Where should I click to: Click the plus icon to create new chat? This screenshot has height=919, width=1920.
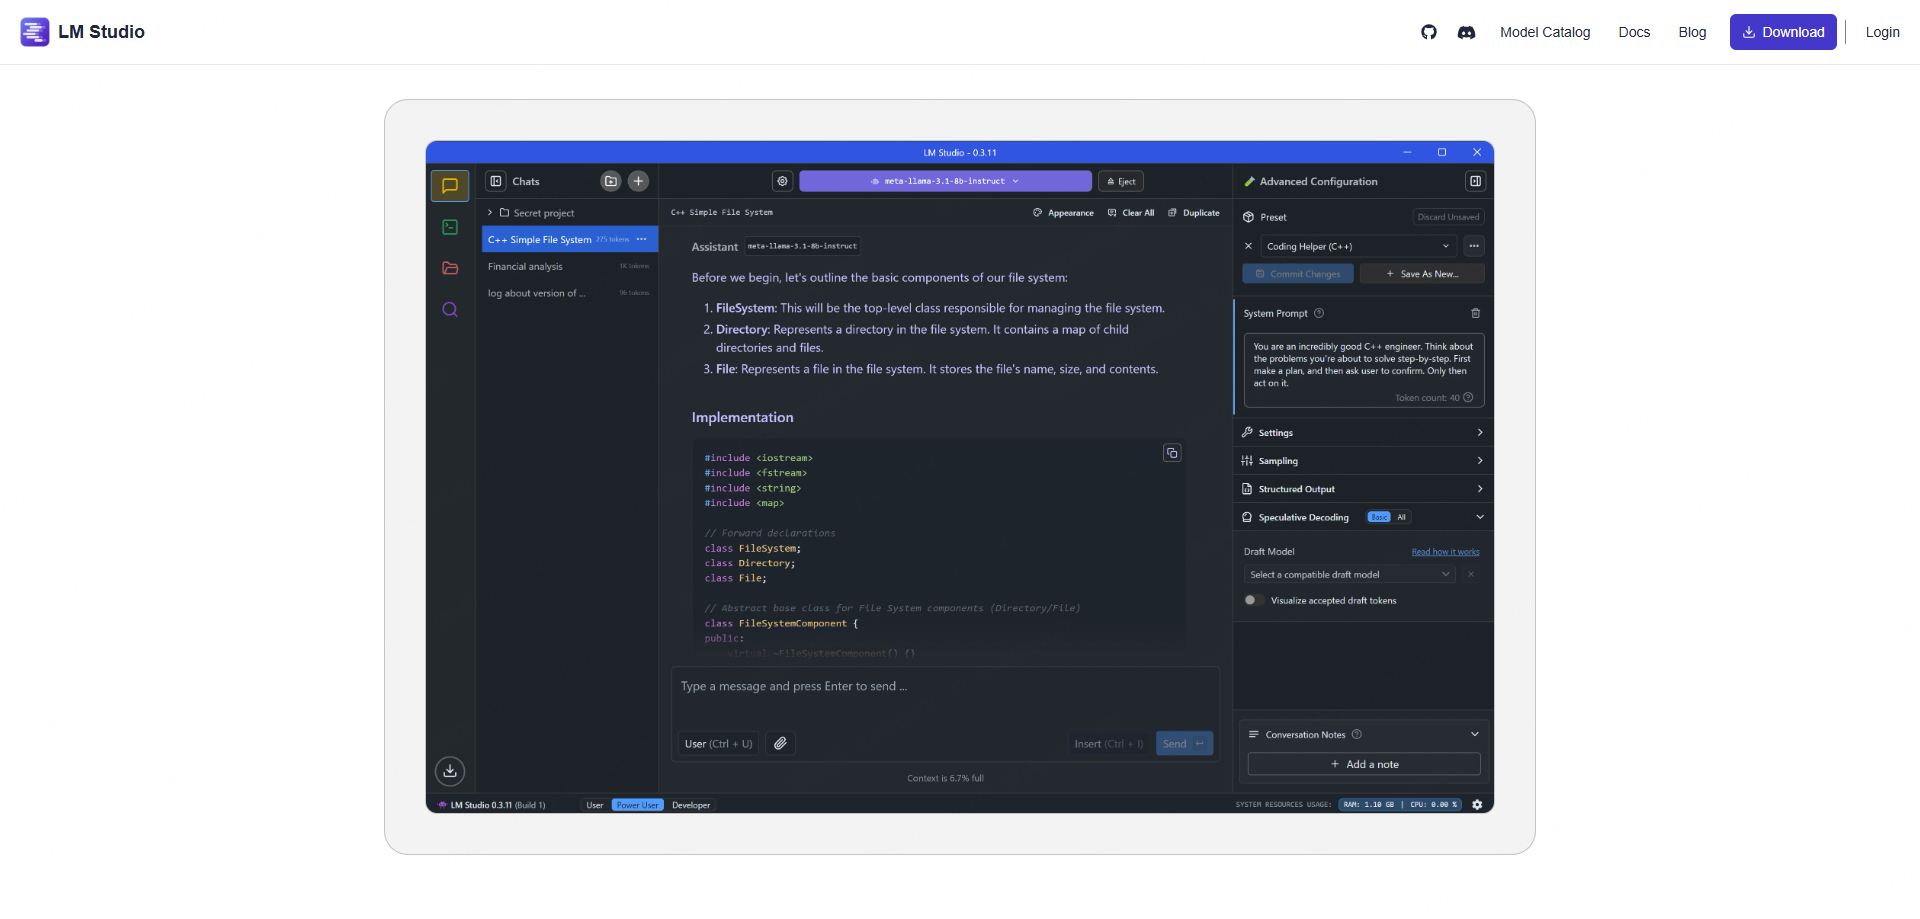point(638,181)
